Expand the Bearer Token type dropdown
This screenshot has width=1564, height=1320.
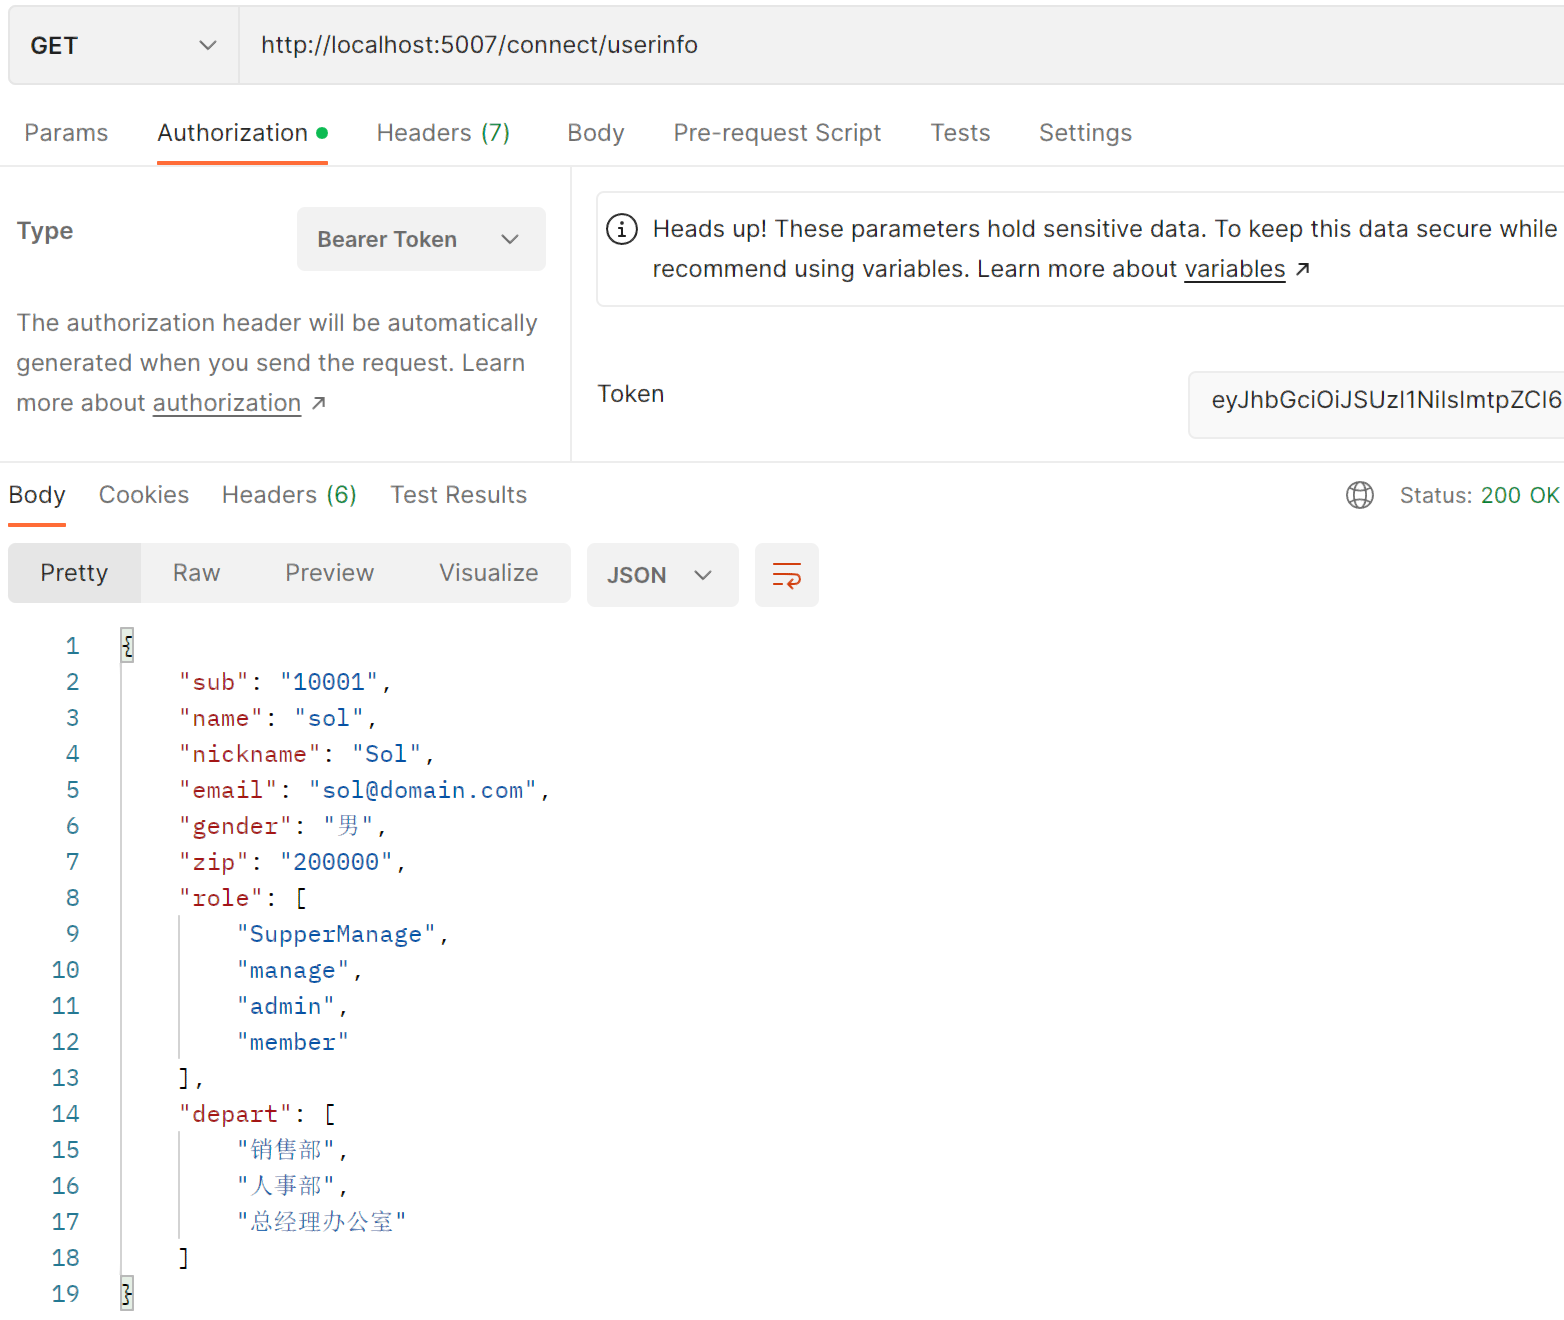pyautogui.click(x=421, y=239)
